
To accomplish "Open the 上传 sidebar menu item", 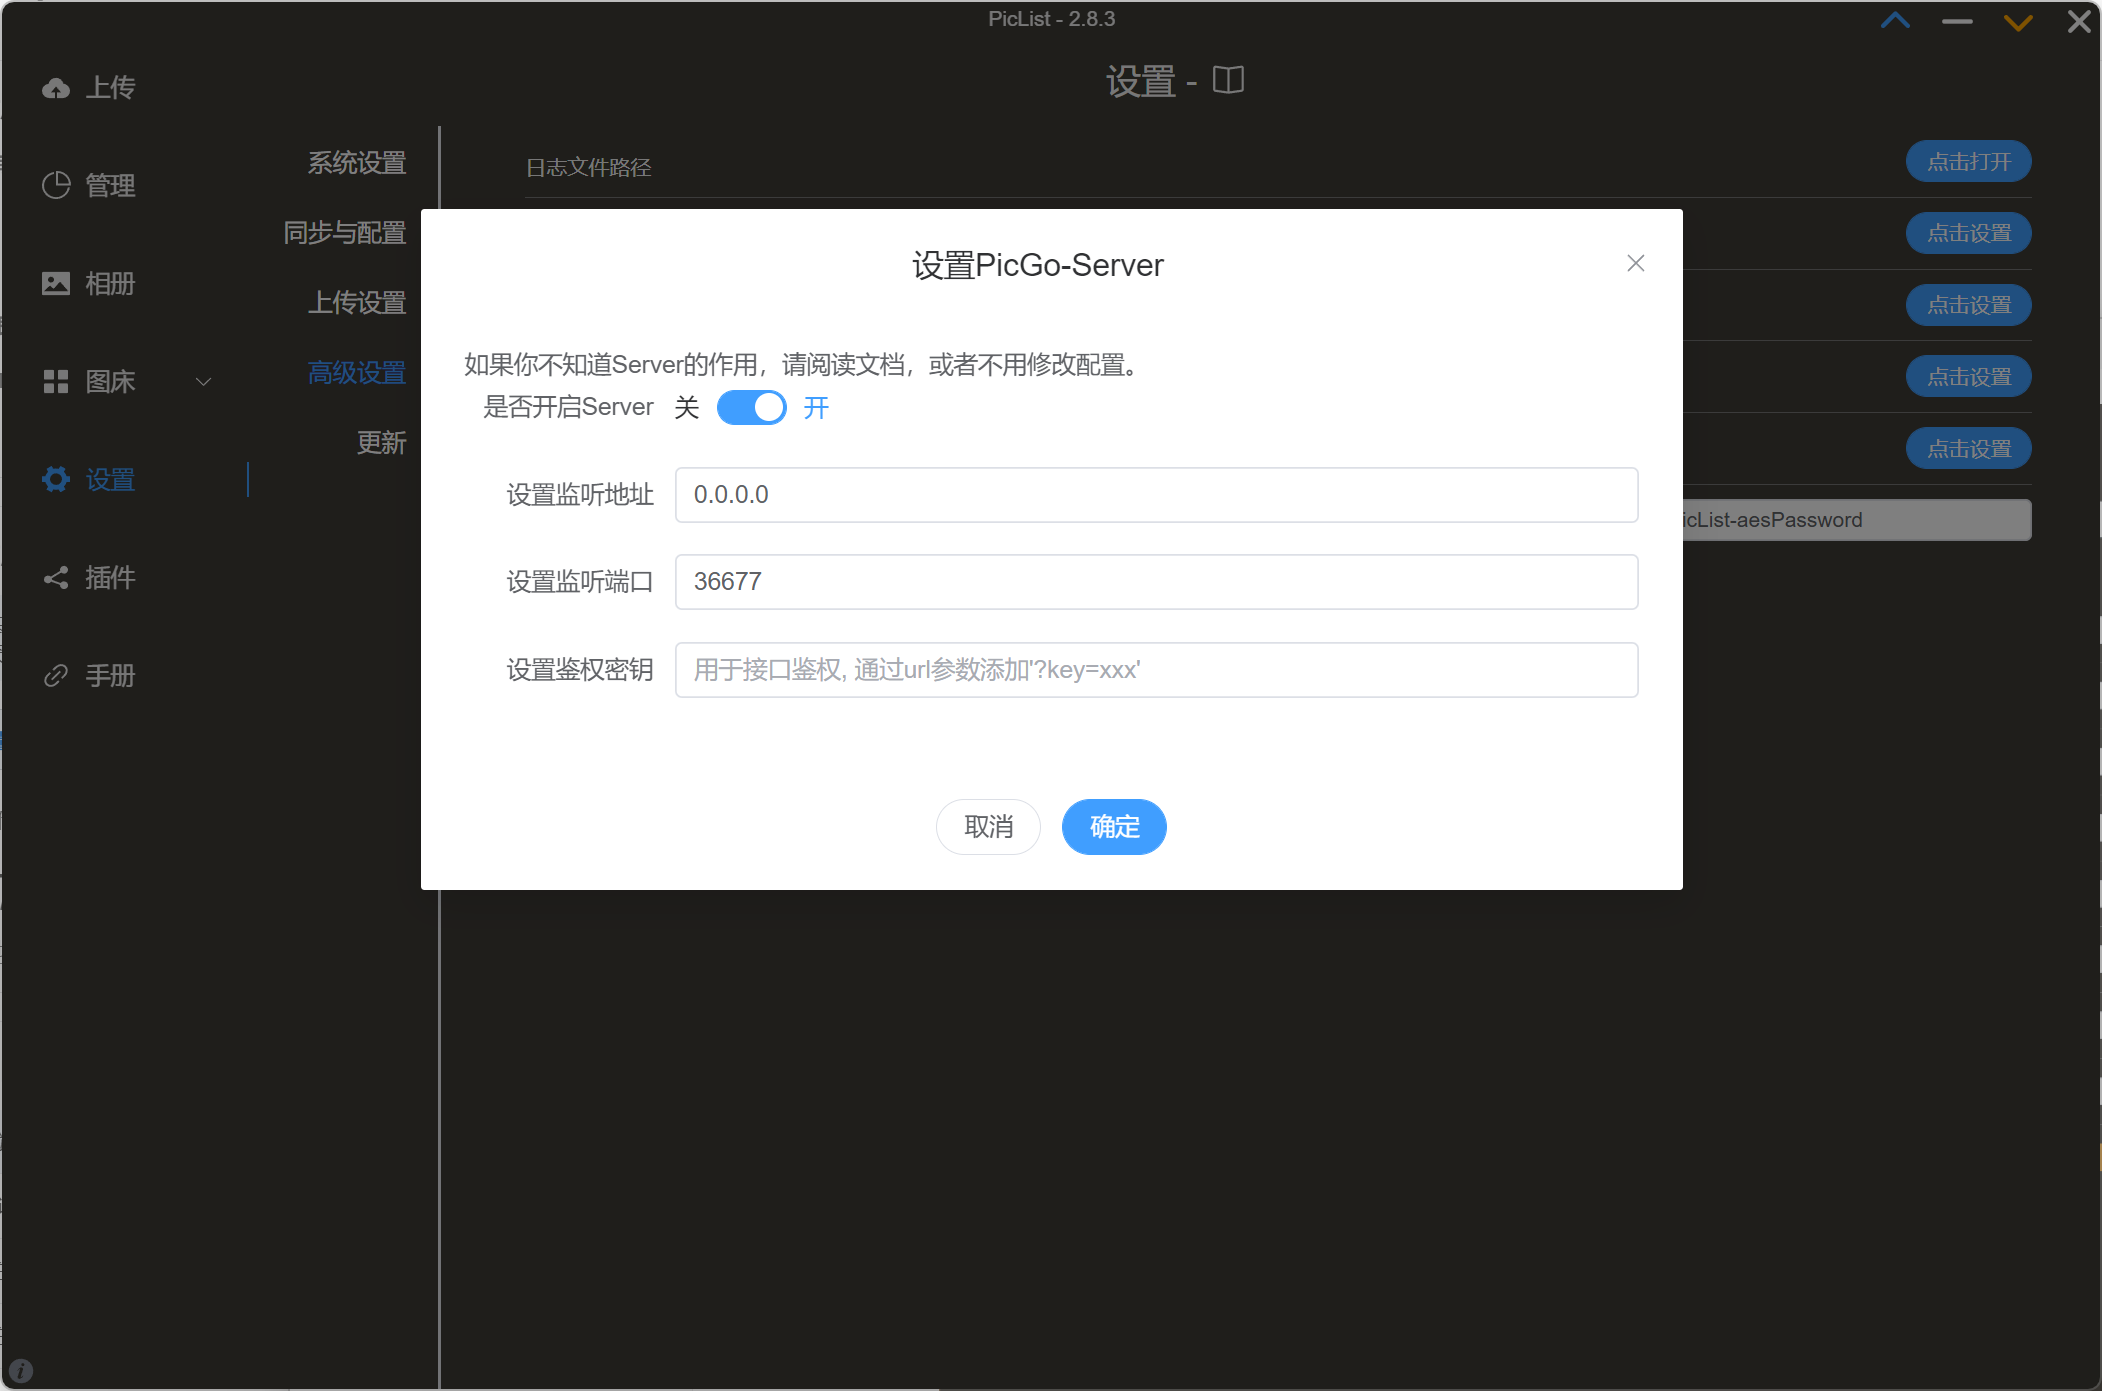I will 110,88.
